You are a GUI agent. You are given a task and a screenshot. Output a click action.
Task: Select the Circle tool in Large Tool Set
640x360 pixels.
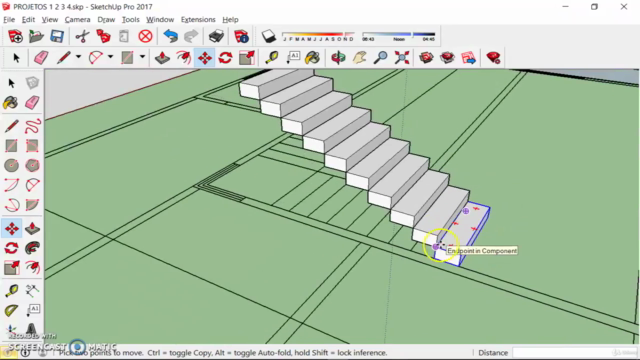point(11,165)
